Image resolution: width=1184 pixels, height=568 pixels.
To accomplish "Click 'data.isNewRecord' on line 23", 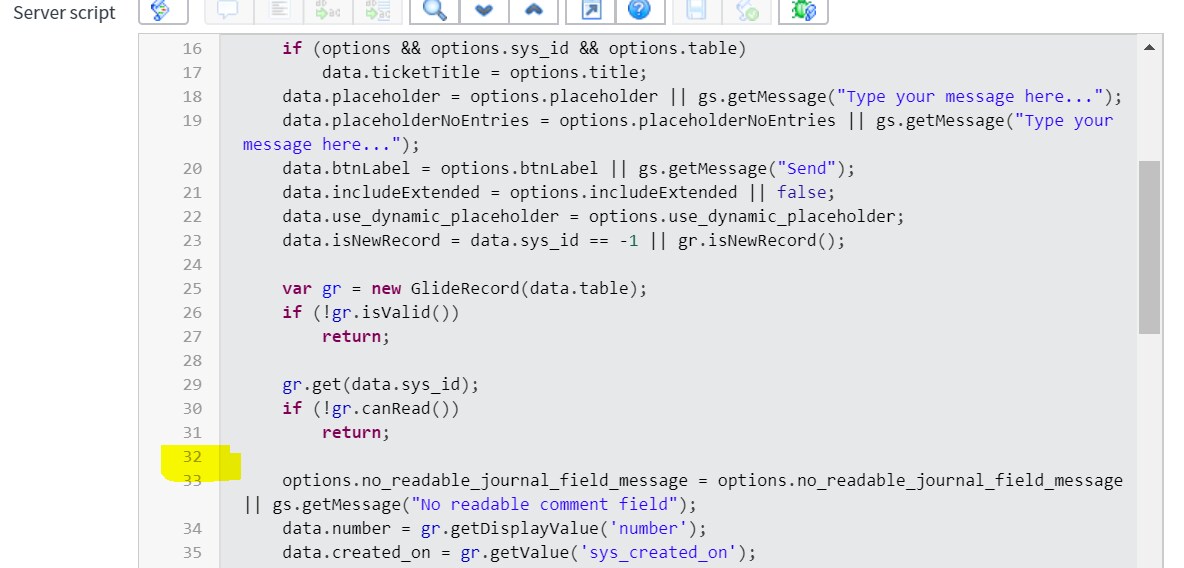I will (361, 241).
